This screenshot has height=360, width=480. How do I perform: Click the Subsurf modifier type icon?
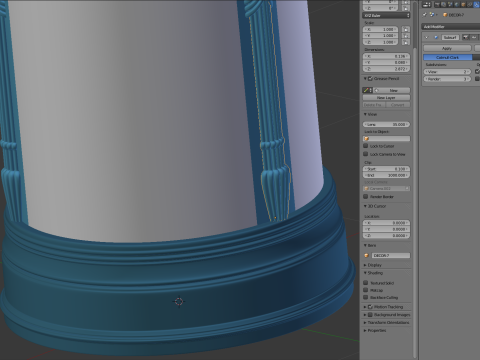(x=436, y=37)
